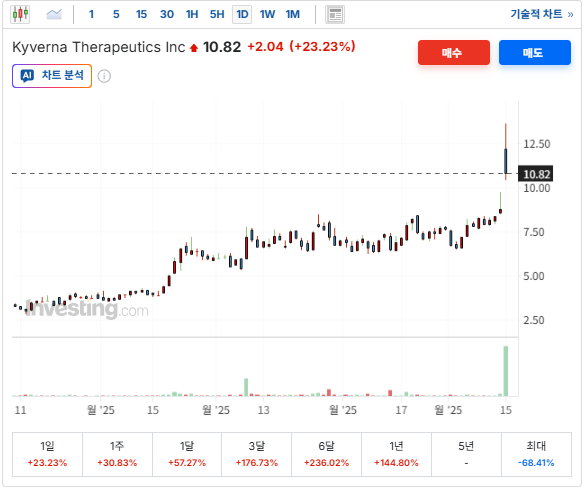Viewport: 584px width, 490px height.
Task: Click the Kyverna Therapeutics Inc title
Action: (99, 47)
